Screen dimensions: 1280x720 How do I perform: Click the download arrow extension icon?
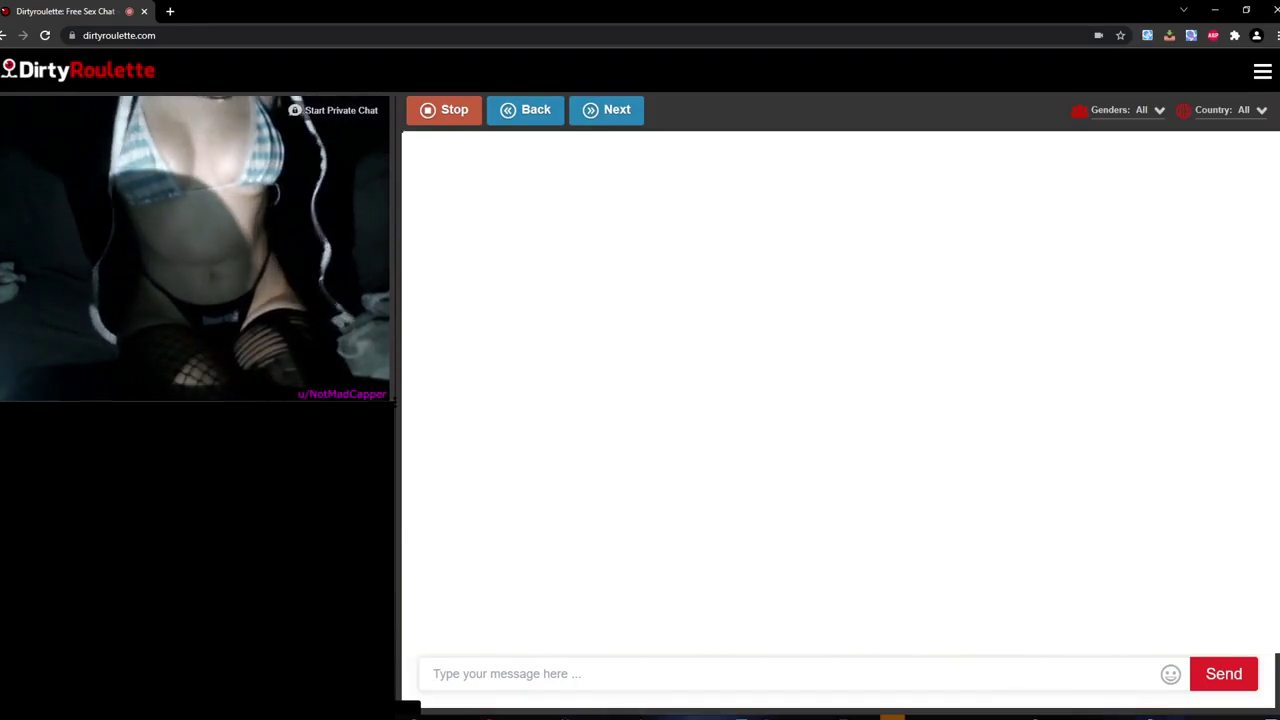tap(1170, 35)
